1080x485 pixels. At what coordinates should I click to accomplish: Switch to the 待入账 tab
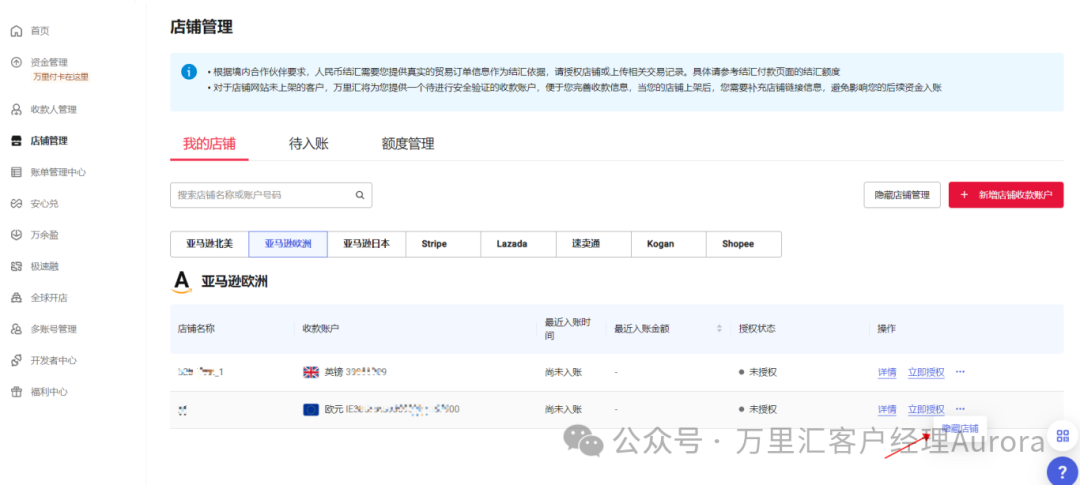[x=308, y=143]
